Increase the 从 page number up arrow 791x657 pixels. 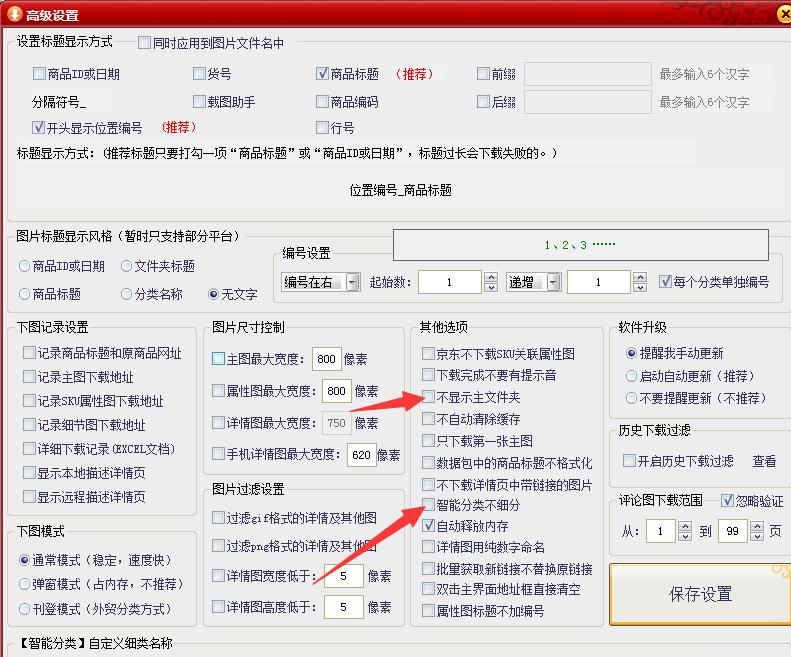[685, 526]
